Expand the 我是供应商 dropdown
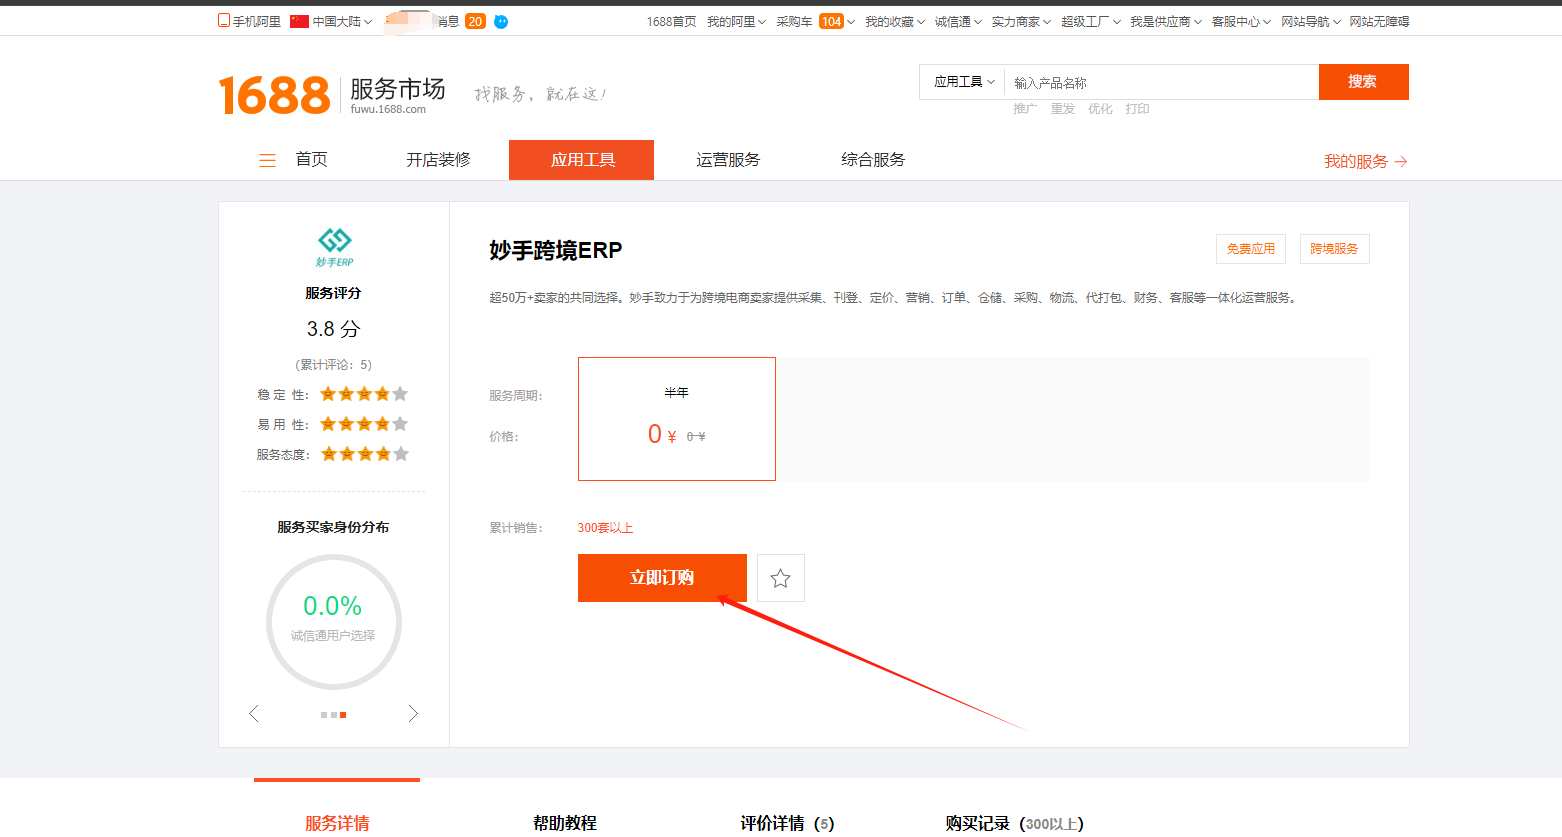This screenshot has width=1562, height=837. point(1166,21)
